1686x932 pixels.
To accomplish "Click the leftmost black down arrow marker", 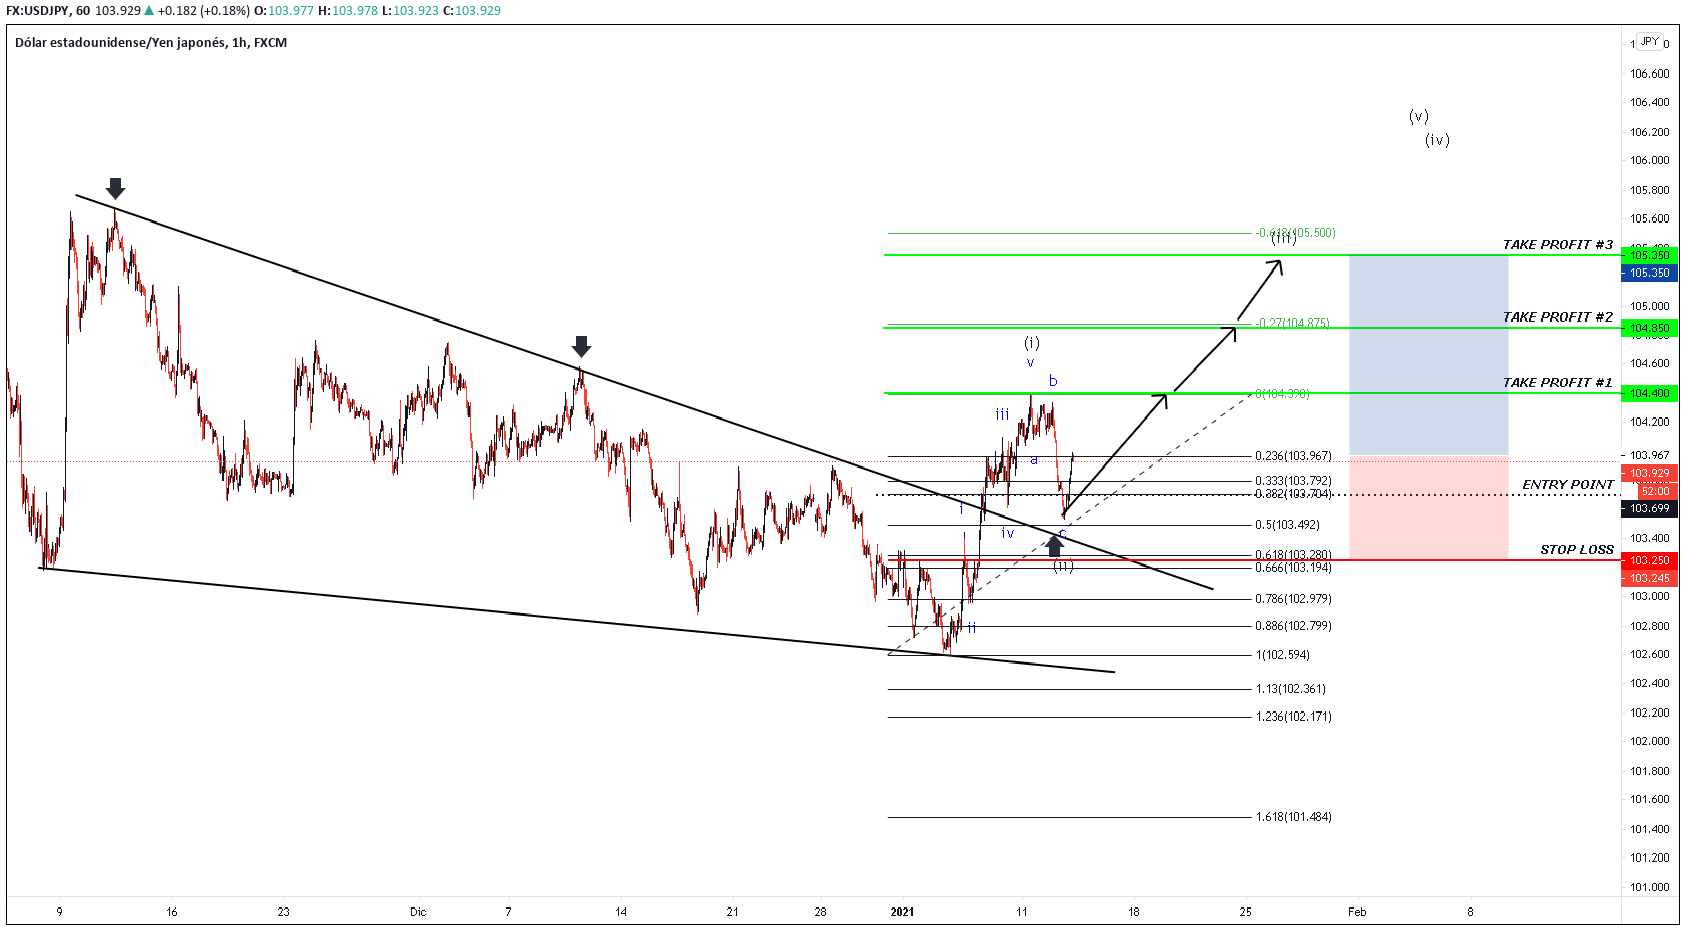I will [x=115, y=188].
